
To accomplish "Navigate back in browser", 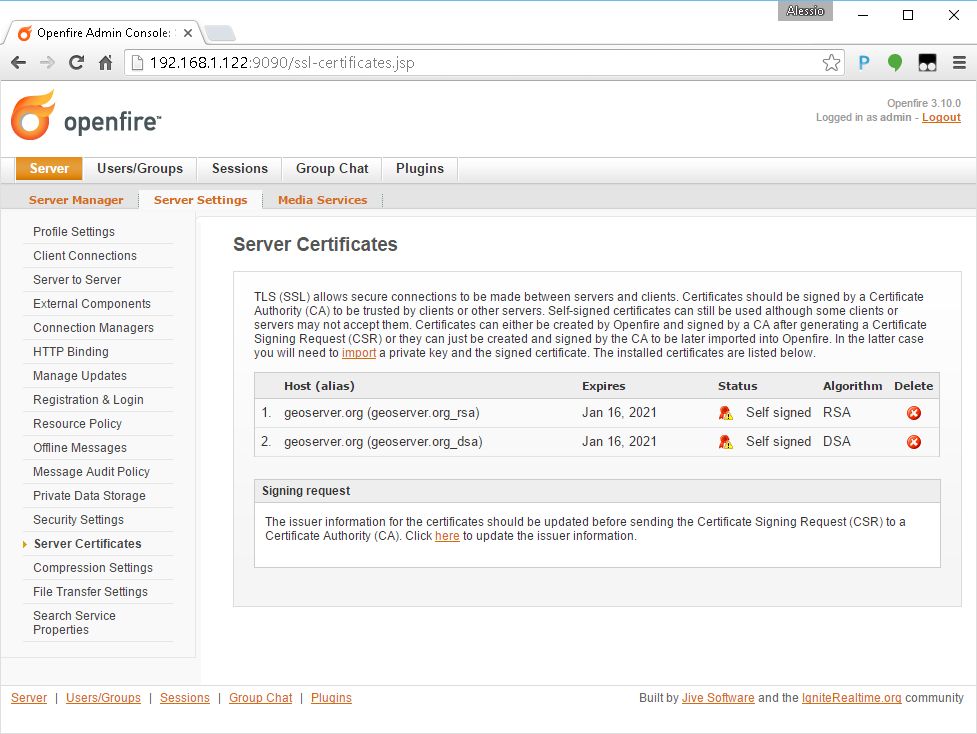I will (18, 63).
